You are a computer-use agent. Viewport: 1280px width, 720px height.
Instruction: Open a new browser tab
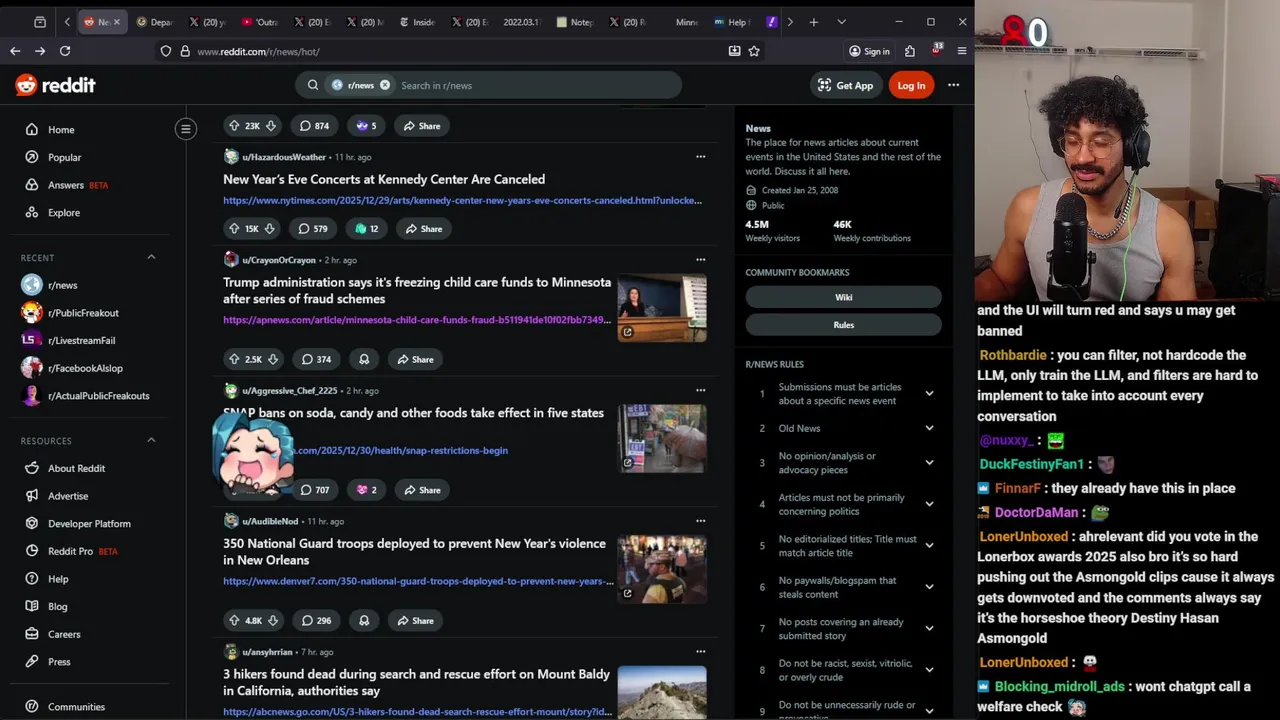pos(813,22)
